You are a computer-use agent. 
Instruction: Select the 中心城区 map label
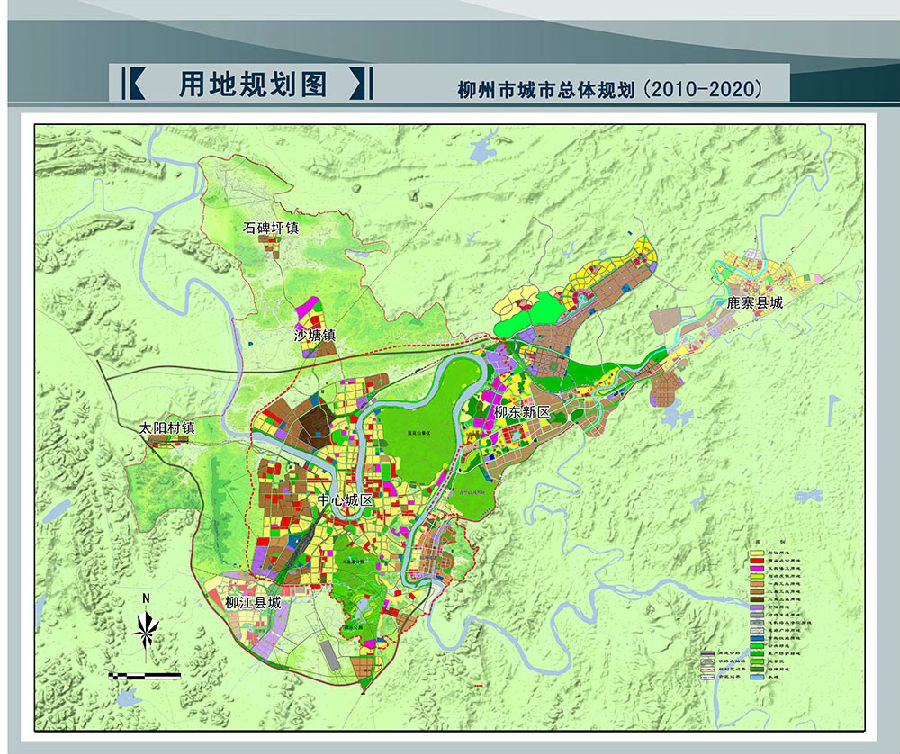(x=345, y=499)
